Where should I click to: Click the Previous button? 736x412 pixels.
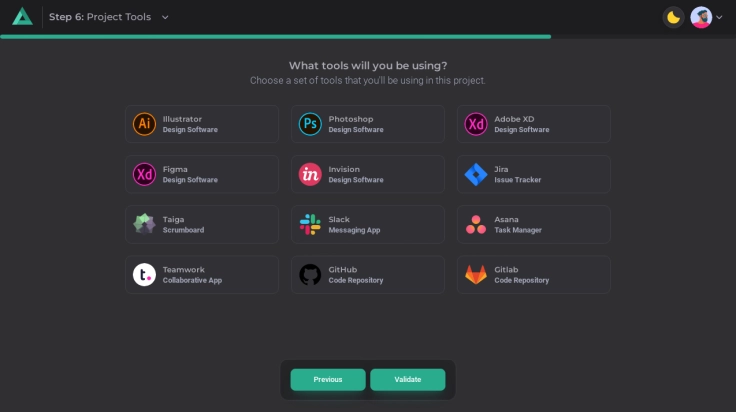327,380
